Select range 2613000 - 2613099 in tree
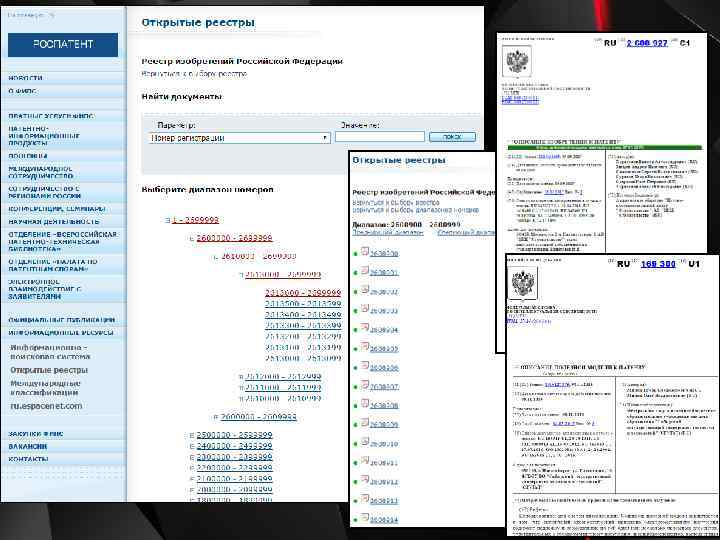720x540 pixels. (303, 359)
